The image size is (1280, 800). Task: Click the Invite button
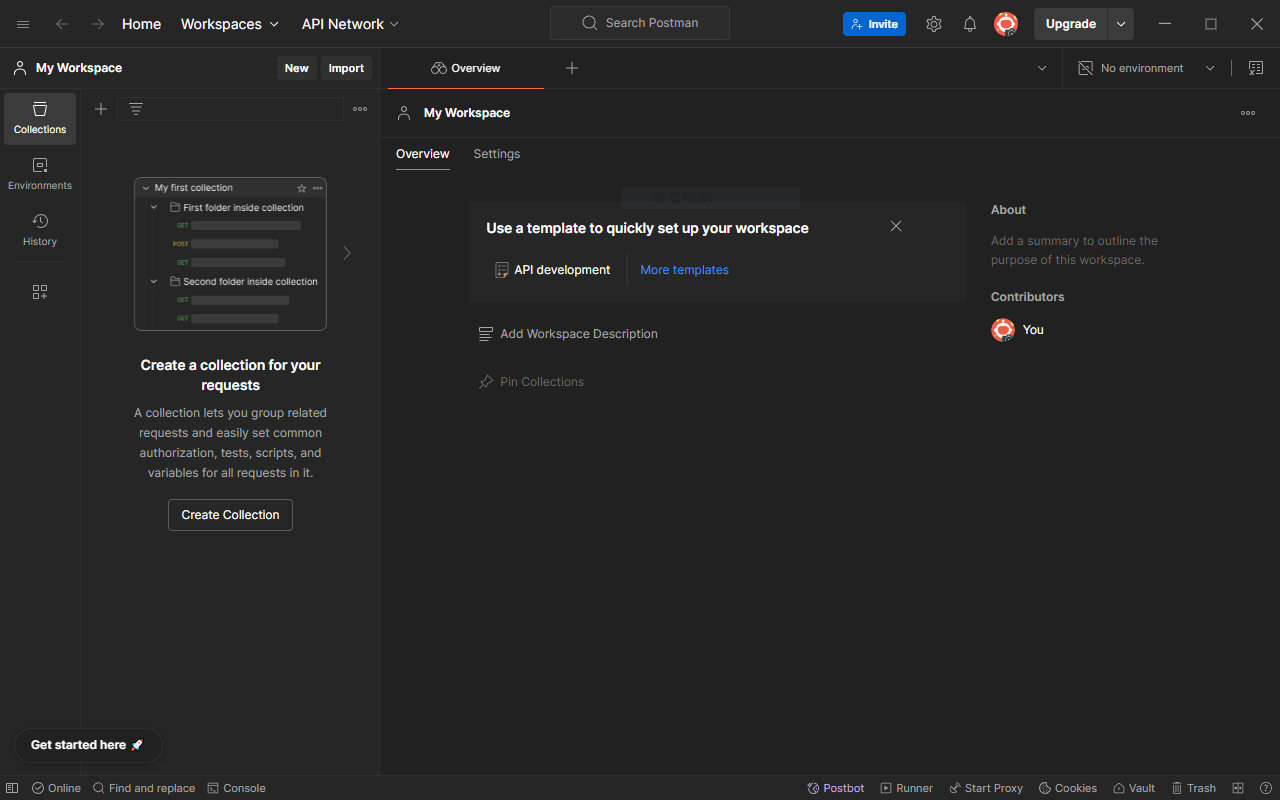point(874,24)
